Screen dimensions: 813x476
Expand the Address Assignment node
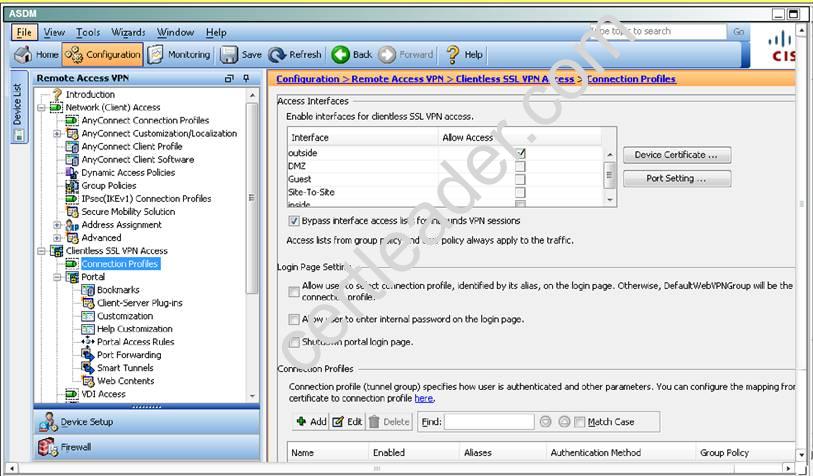(x=57, y=225)
